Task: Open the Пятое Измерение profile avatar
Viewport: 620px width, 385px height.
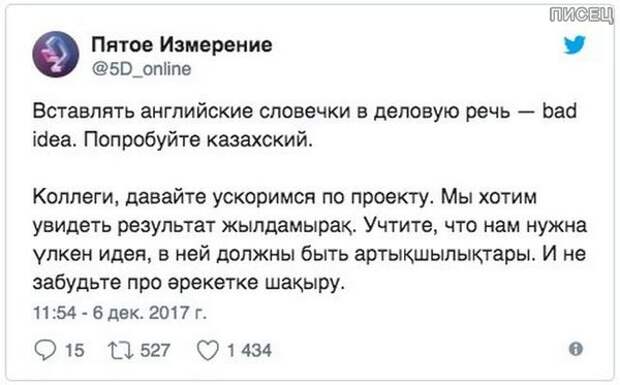Action: 56,54
